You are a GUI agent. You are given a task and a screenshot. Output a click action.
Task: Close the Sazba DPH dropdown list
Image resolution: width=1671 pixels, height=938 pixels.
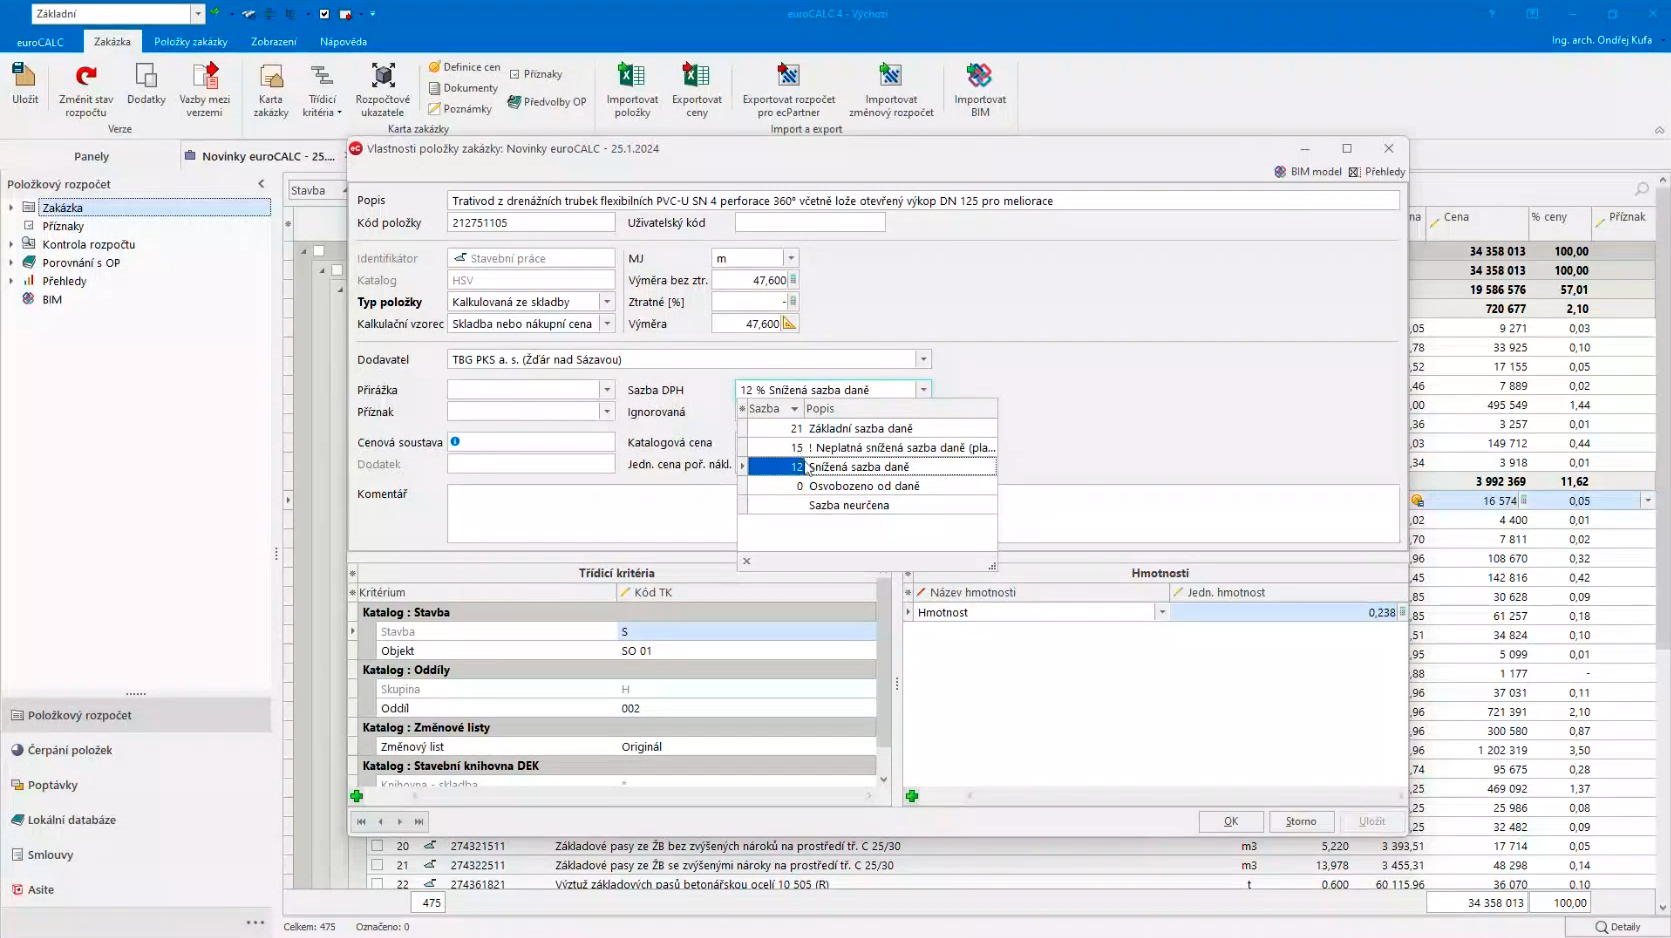coord(747,561)
